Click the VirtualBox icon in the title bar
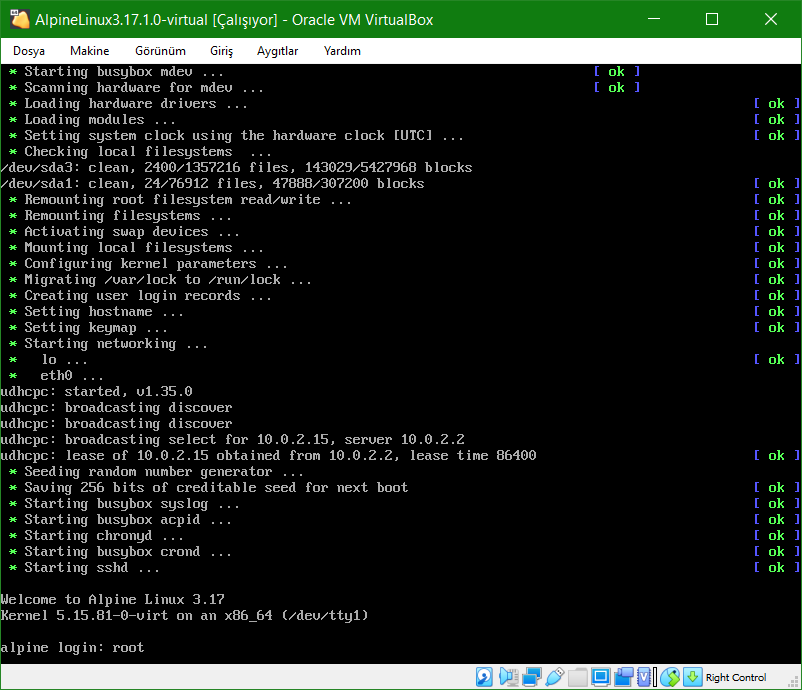This screenshot has height=690, width=802. [19, 19]
